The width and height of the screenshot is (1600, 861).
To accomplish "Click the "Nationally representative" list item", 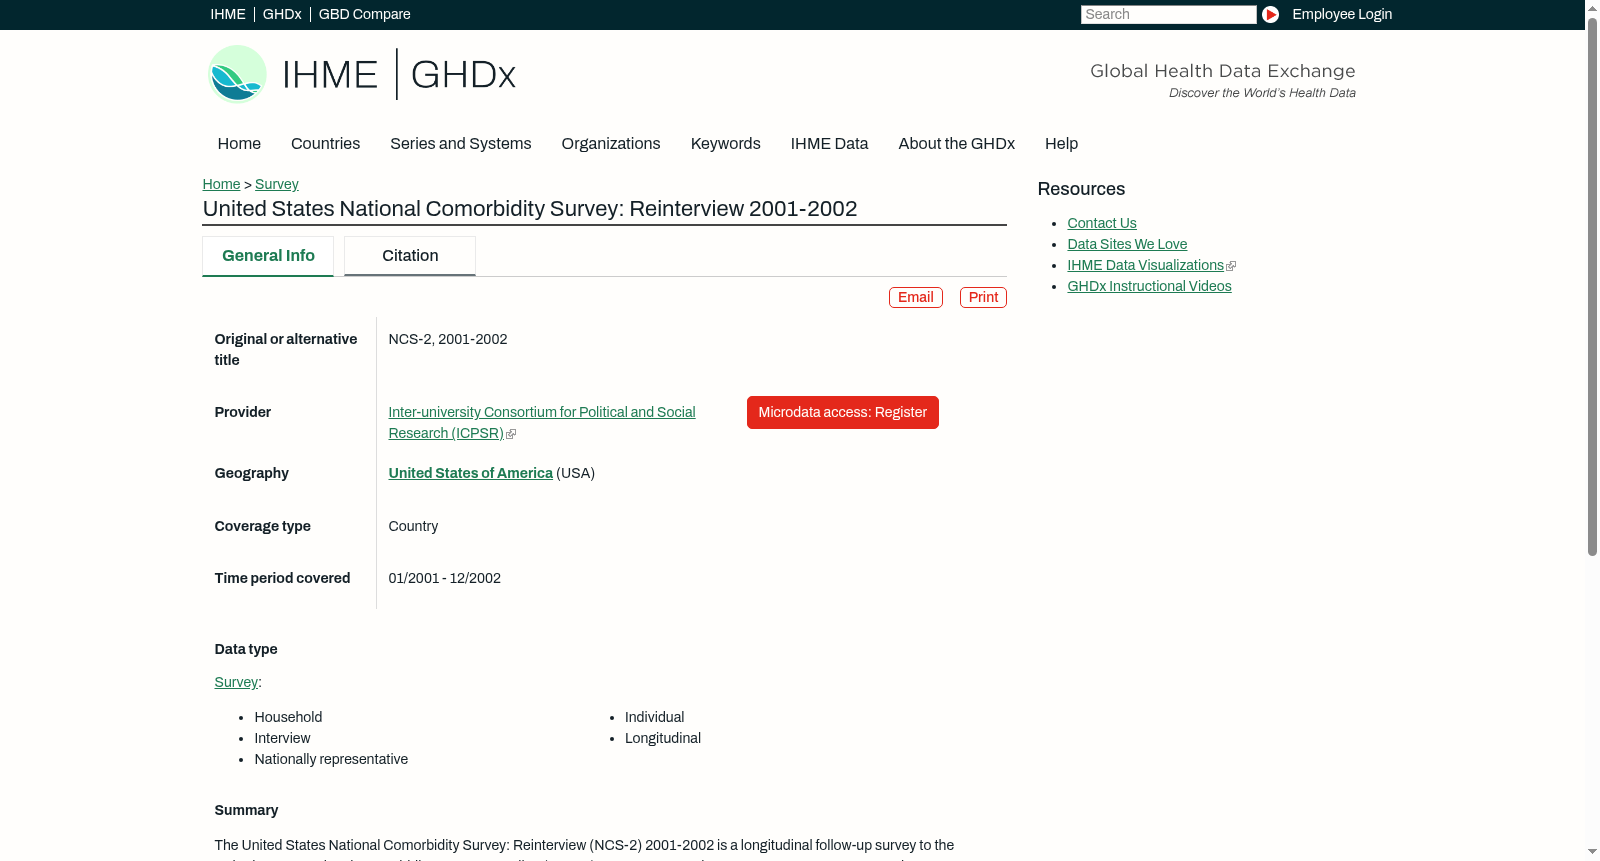I will click(331, 760).
